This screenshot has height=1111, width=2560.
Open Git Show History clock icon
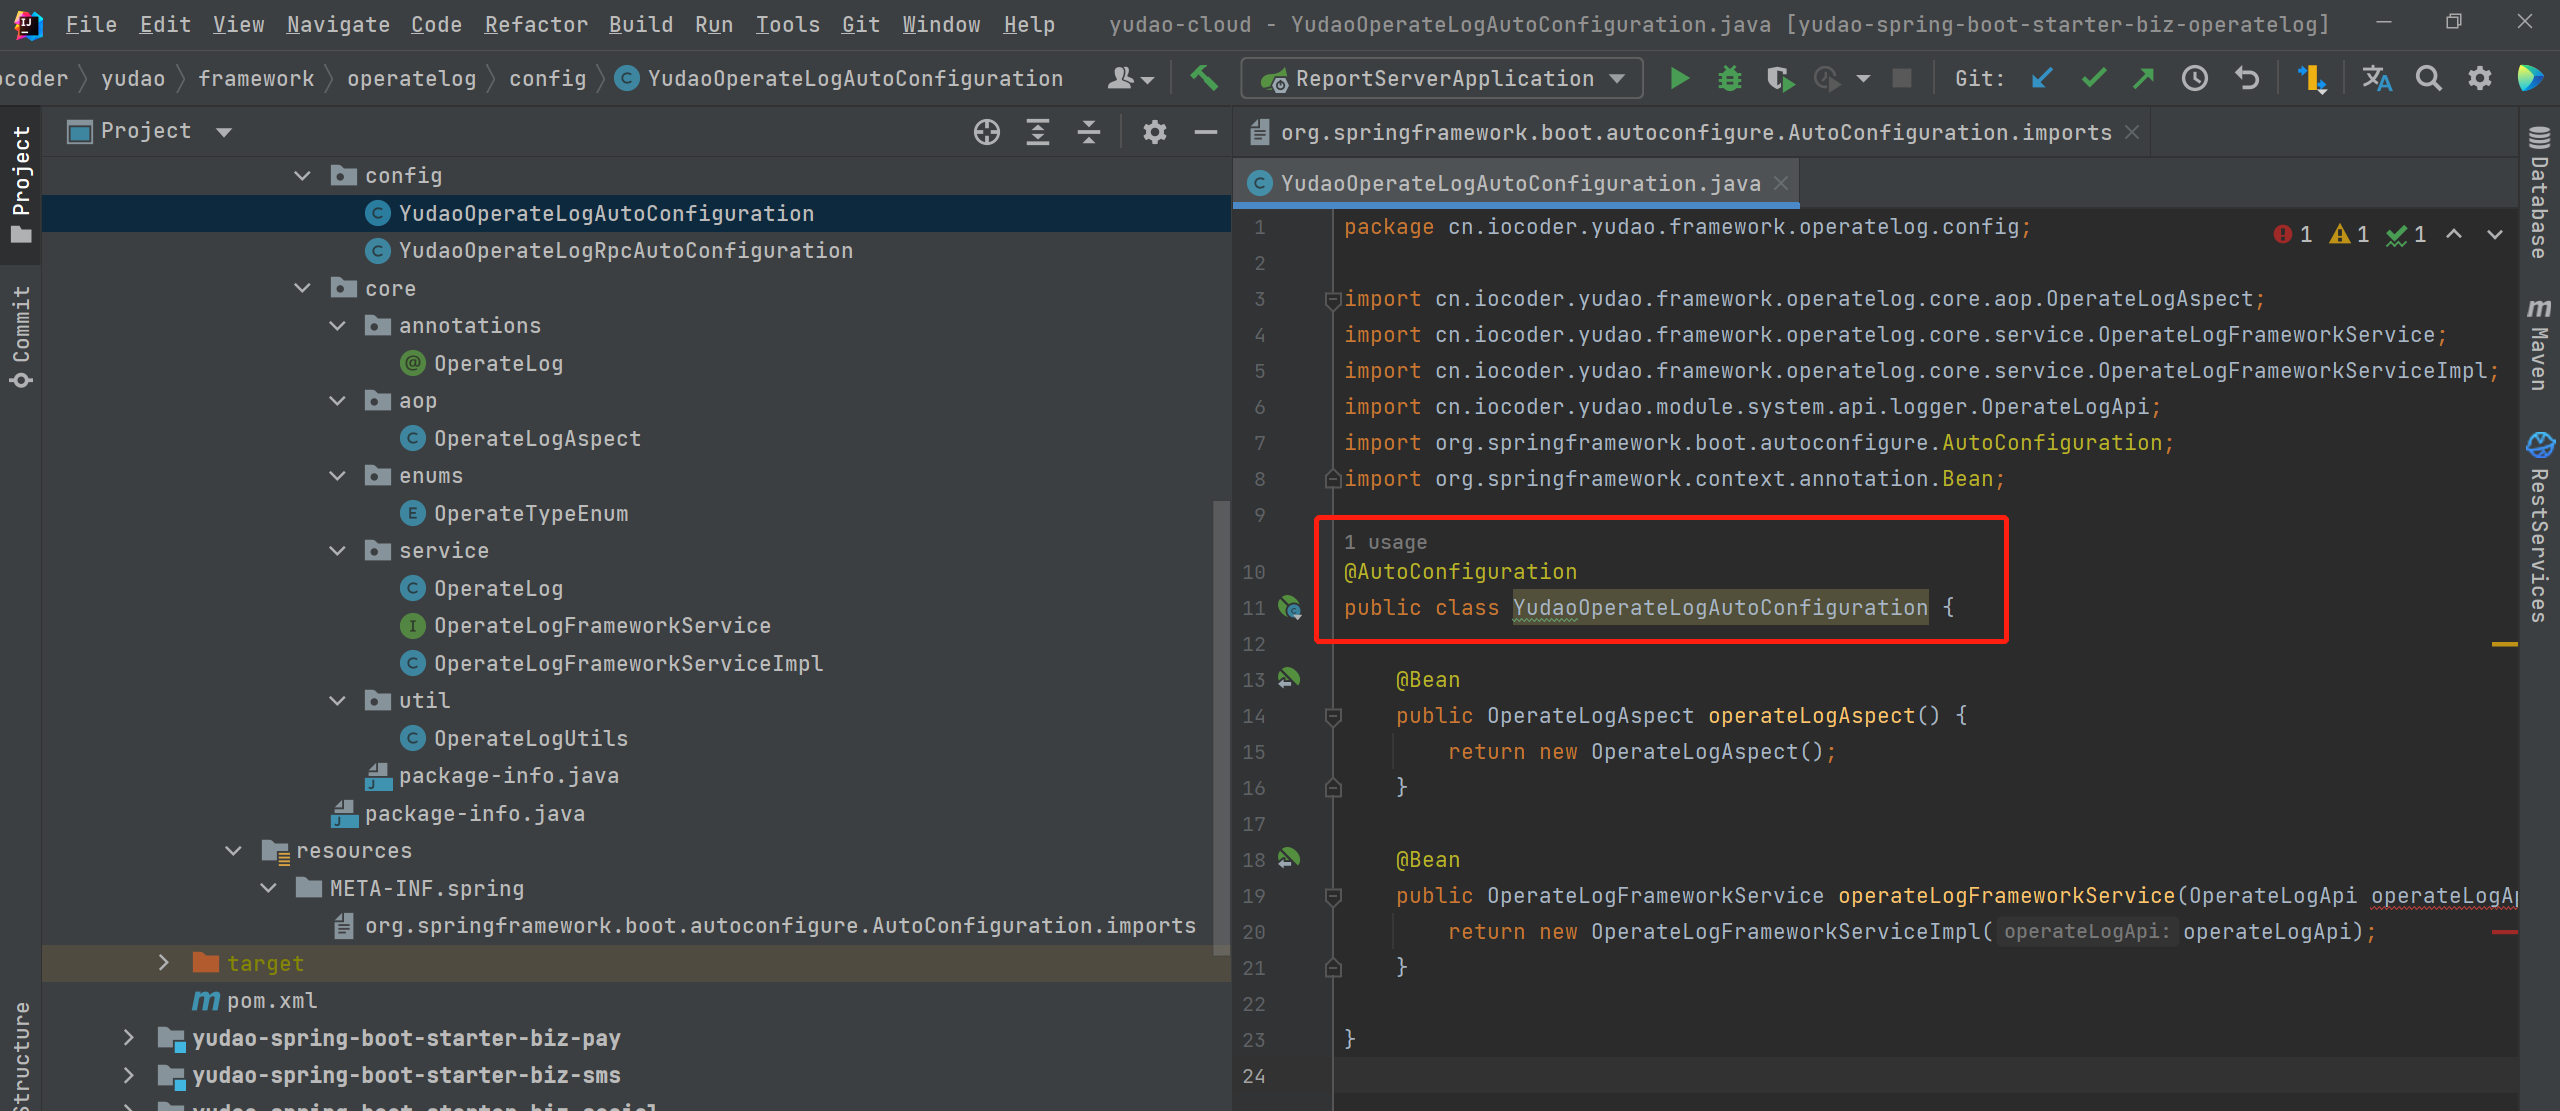[x=2194, y=78]
